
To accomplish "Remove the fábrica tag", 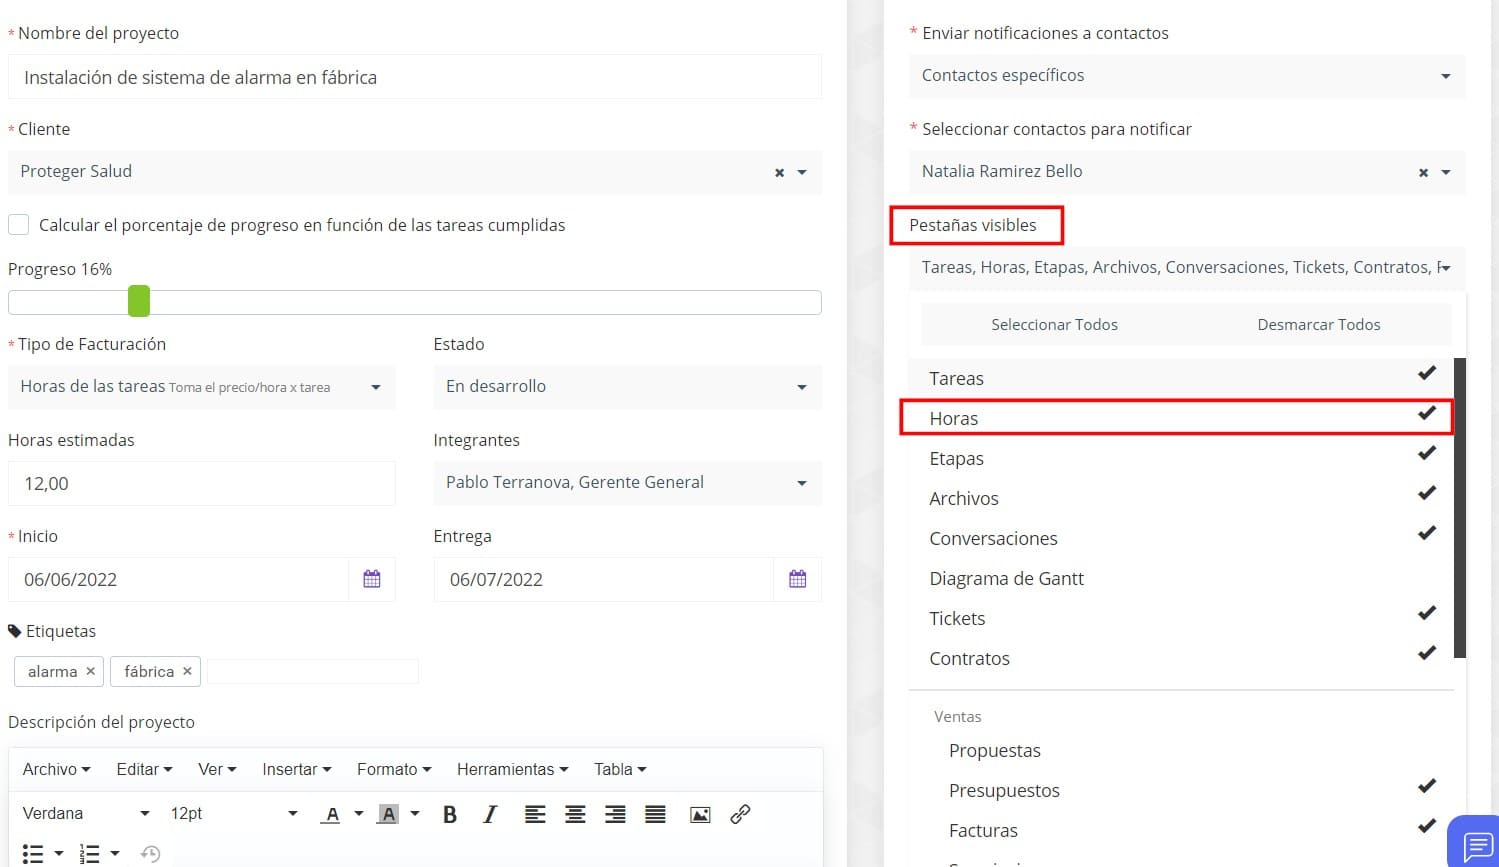I will pyautogui.click(x=187, y=671).
